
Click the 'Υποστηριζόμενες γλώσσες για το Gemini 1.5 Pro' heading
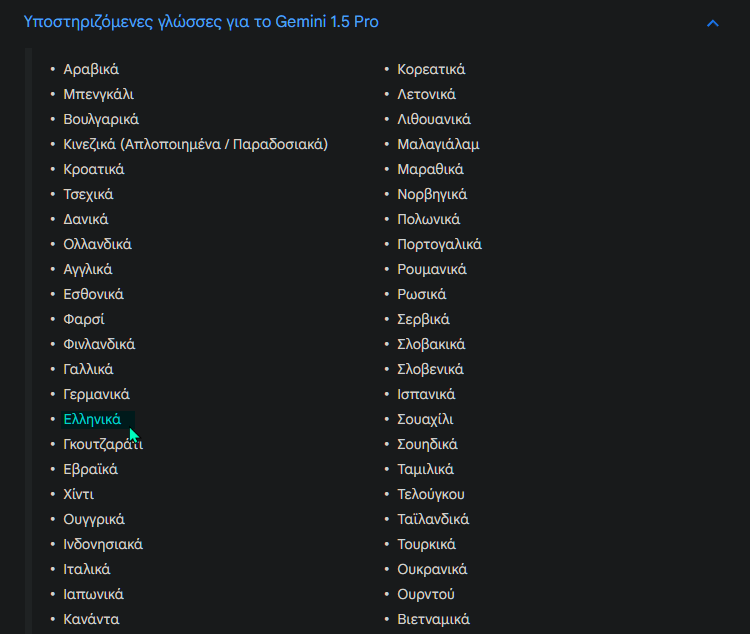pyautogui.click(x=201, y=22)
